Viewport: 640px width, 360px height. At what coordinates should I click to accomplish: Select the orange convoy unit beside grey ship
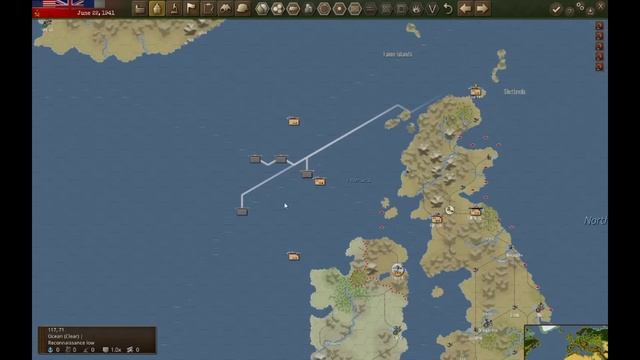[320, 181]
